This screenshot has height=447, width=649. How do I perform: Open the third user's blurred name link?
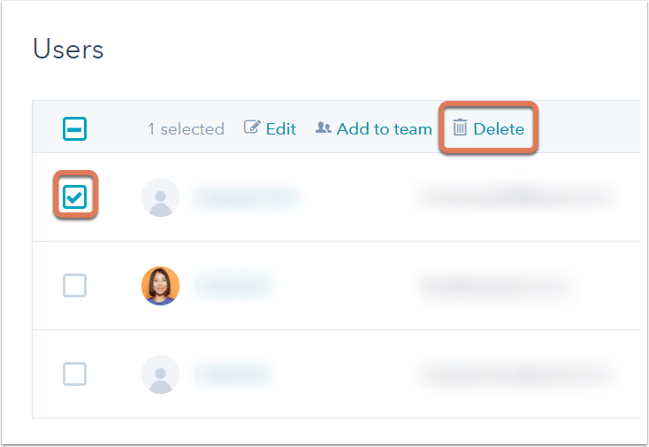(x=233, y=374)
